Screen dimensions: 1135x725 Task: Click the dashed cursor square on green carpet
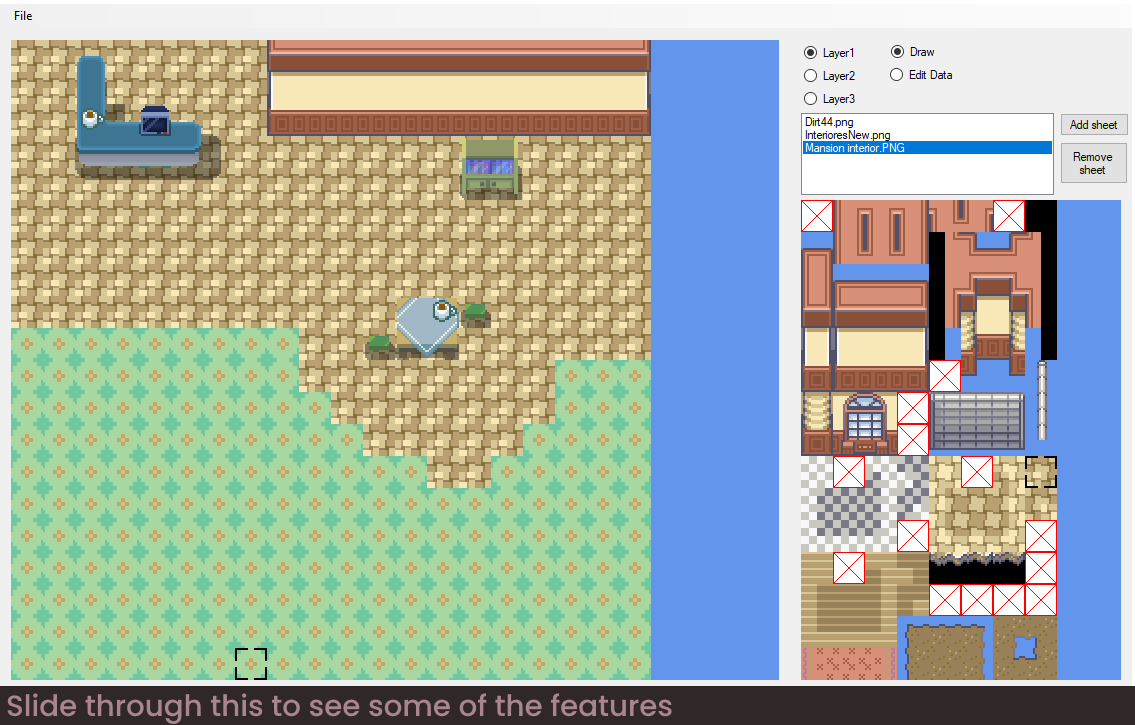tap(251, 663)
